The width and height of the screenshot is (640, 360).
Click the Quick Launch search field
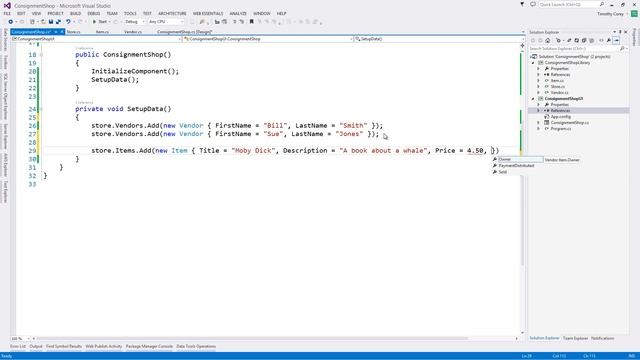tap(571, 4)
